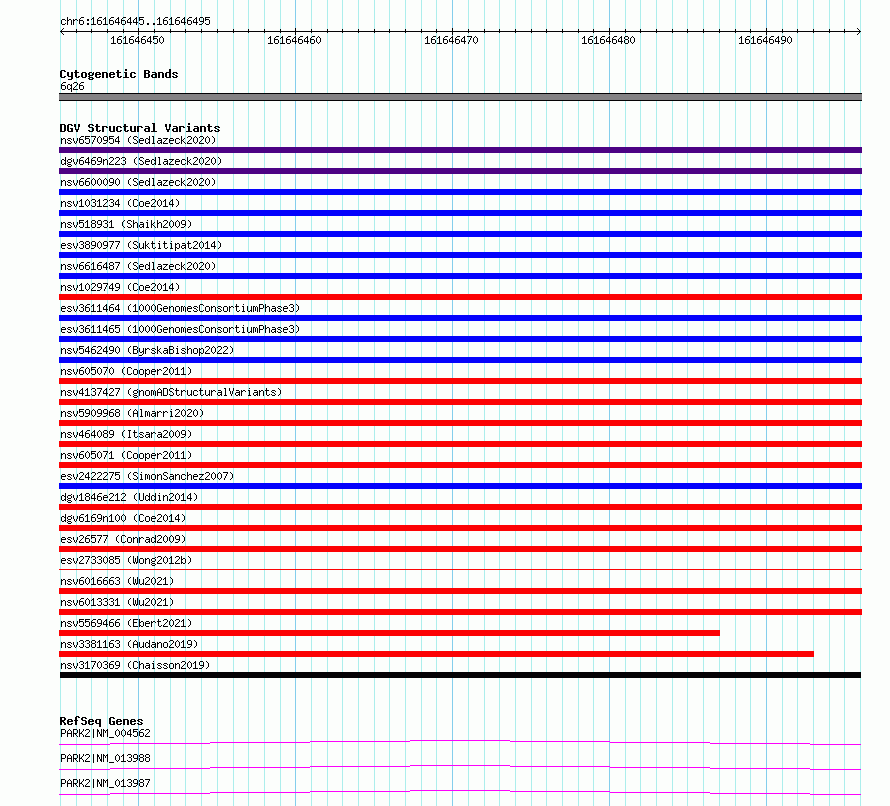Click the purple bar under dgv6469n223
890x806 pixels.
tap(460, 171)
